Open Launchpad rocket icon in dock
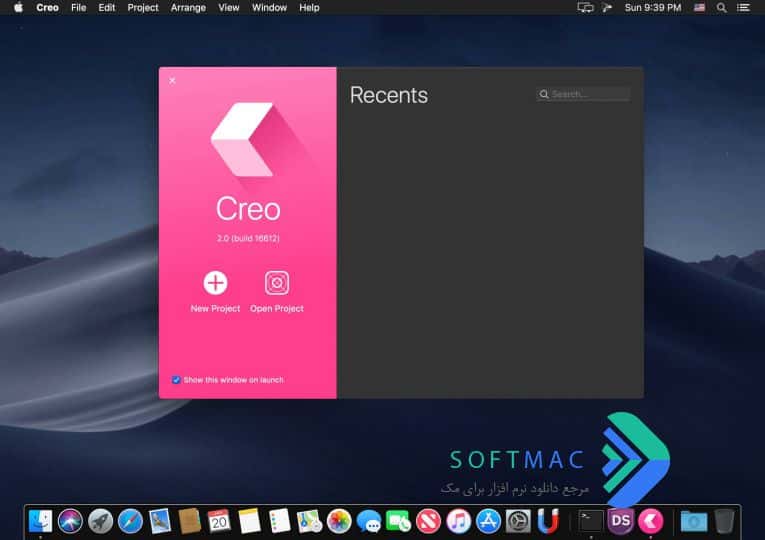Image resolution: width=765 pixels, height=540 pixels. point(101,520)
